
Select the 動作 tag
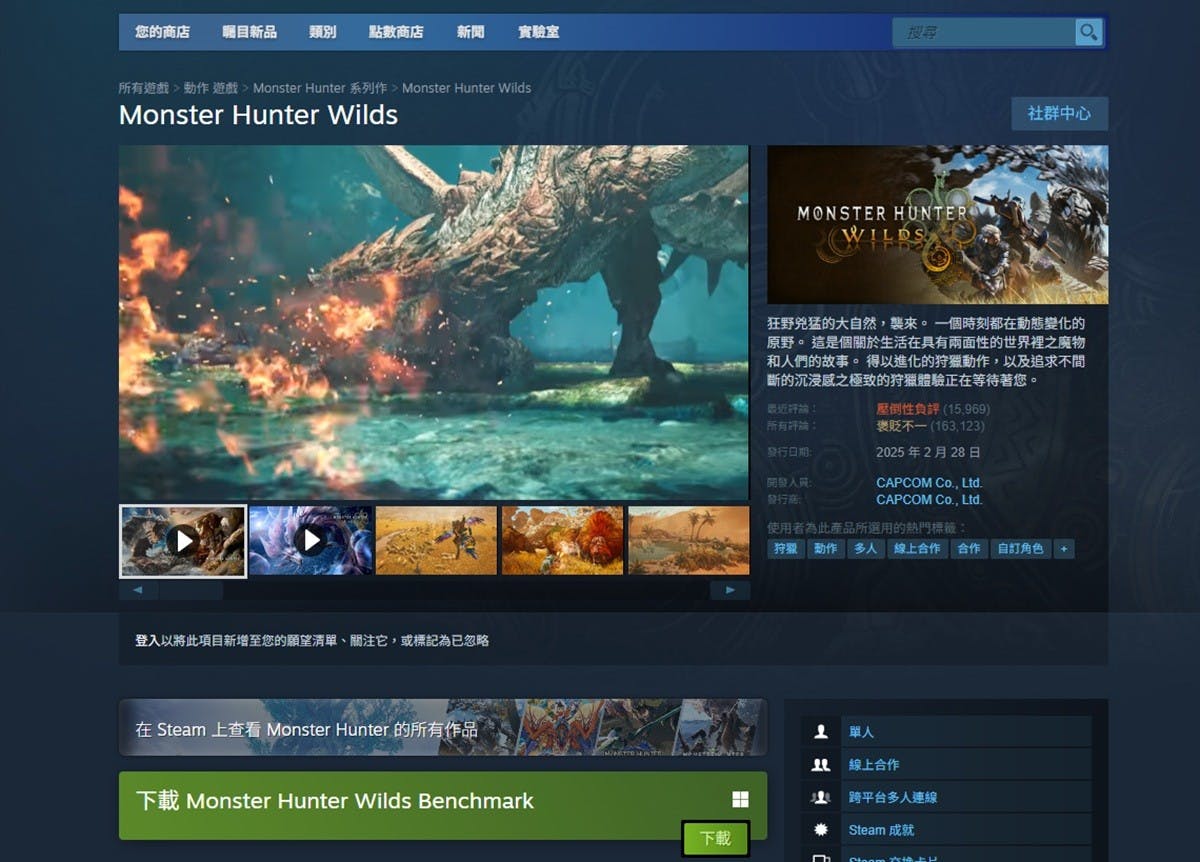click(x=826, y=549)
